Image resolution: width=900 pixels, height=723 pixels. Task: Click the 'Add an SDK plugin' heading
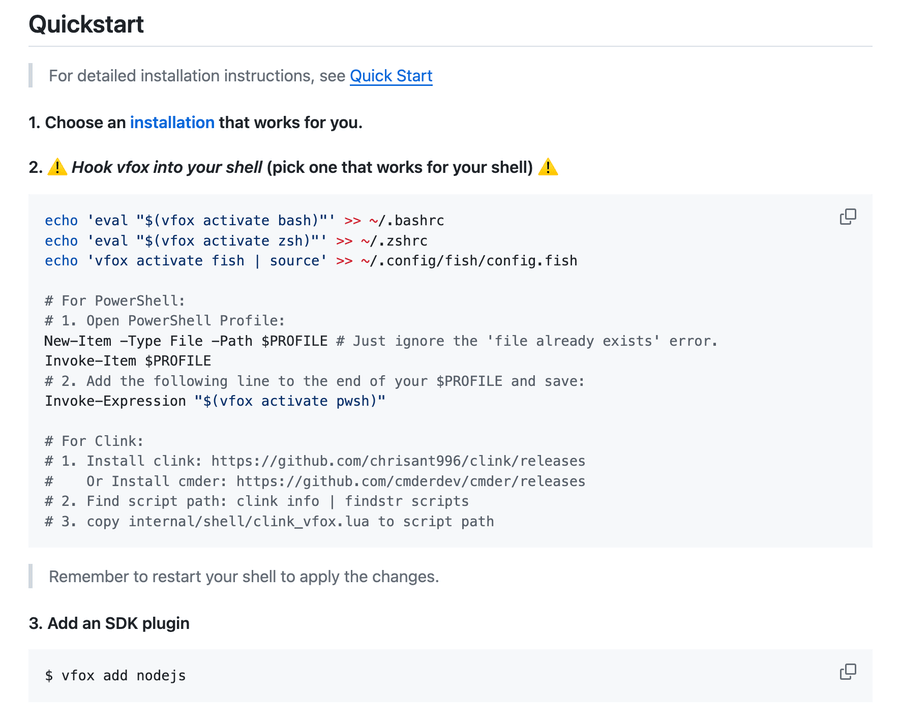109,623
